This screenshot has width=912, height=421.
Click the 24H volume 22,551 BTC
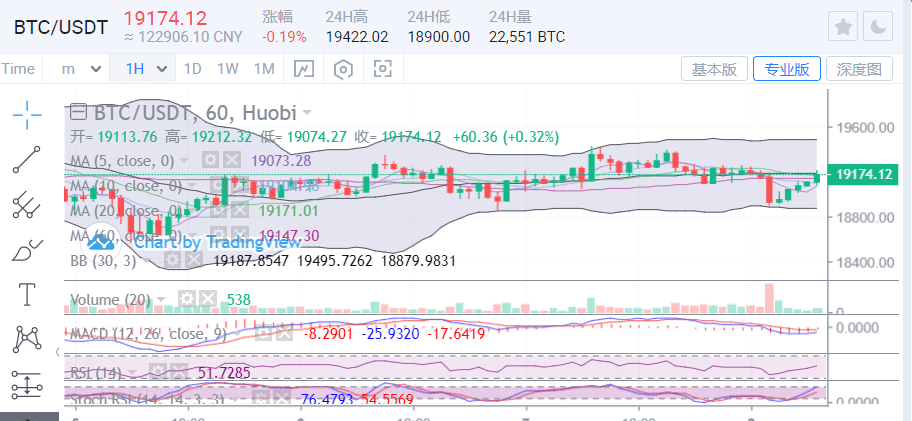click(527, 37)
